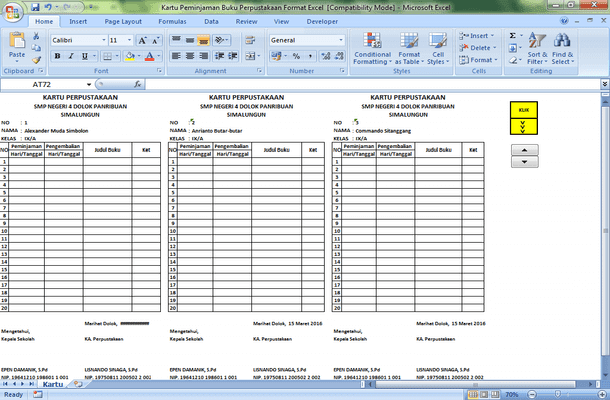The image size is (610, 400).
Task: Click the AutoSum sigma icon
Action: [513, 36]
